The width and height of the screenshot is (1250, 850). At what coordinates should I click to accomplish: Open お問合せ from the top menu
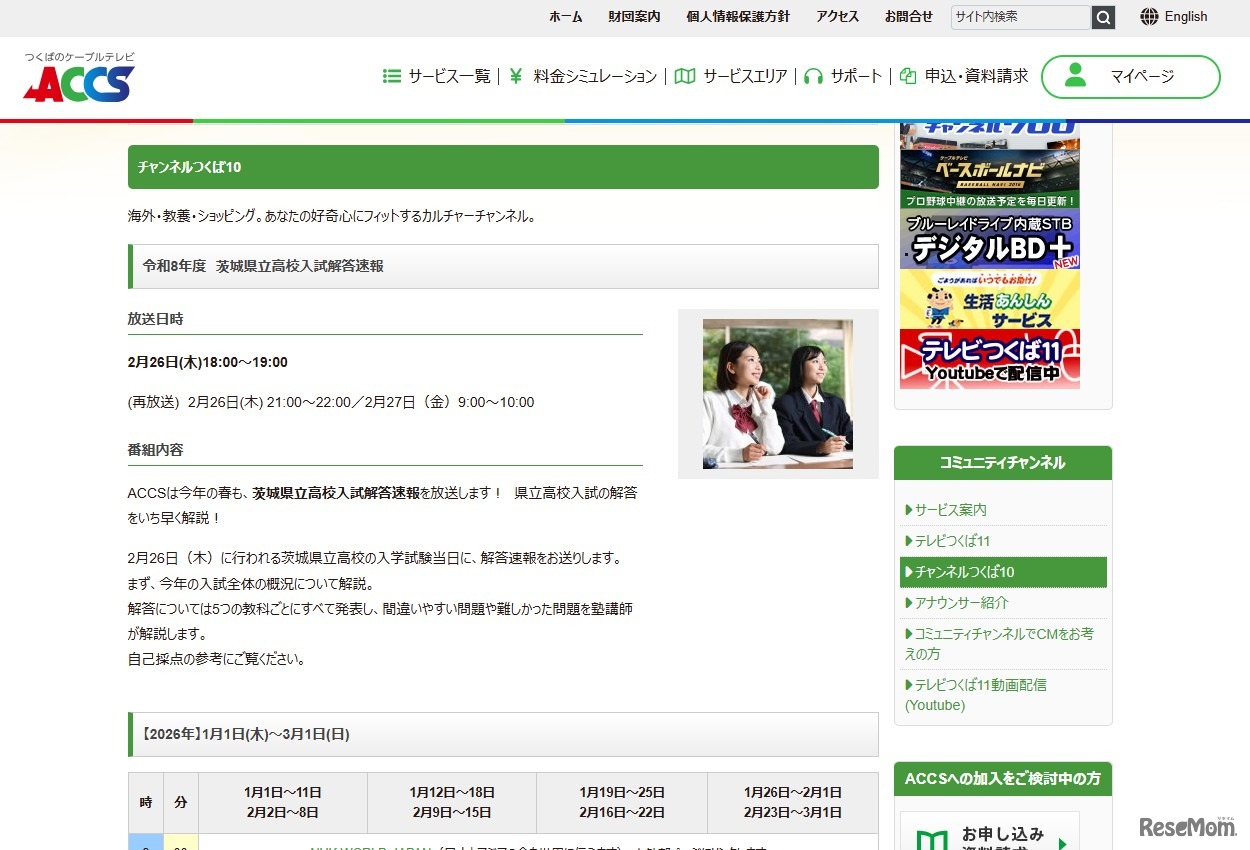(908, 16)
